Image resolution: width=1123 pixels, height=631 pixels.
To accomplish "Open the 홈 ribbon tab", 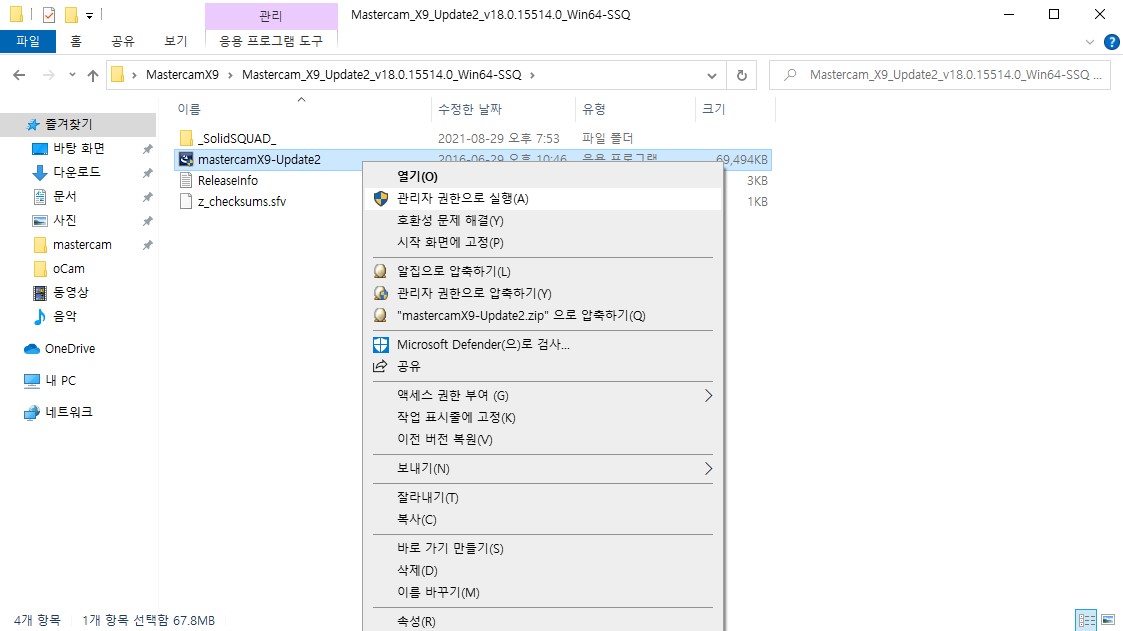I will (x=76, y=42).
